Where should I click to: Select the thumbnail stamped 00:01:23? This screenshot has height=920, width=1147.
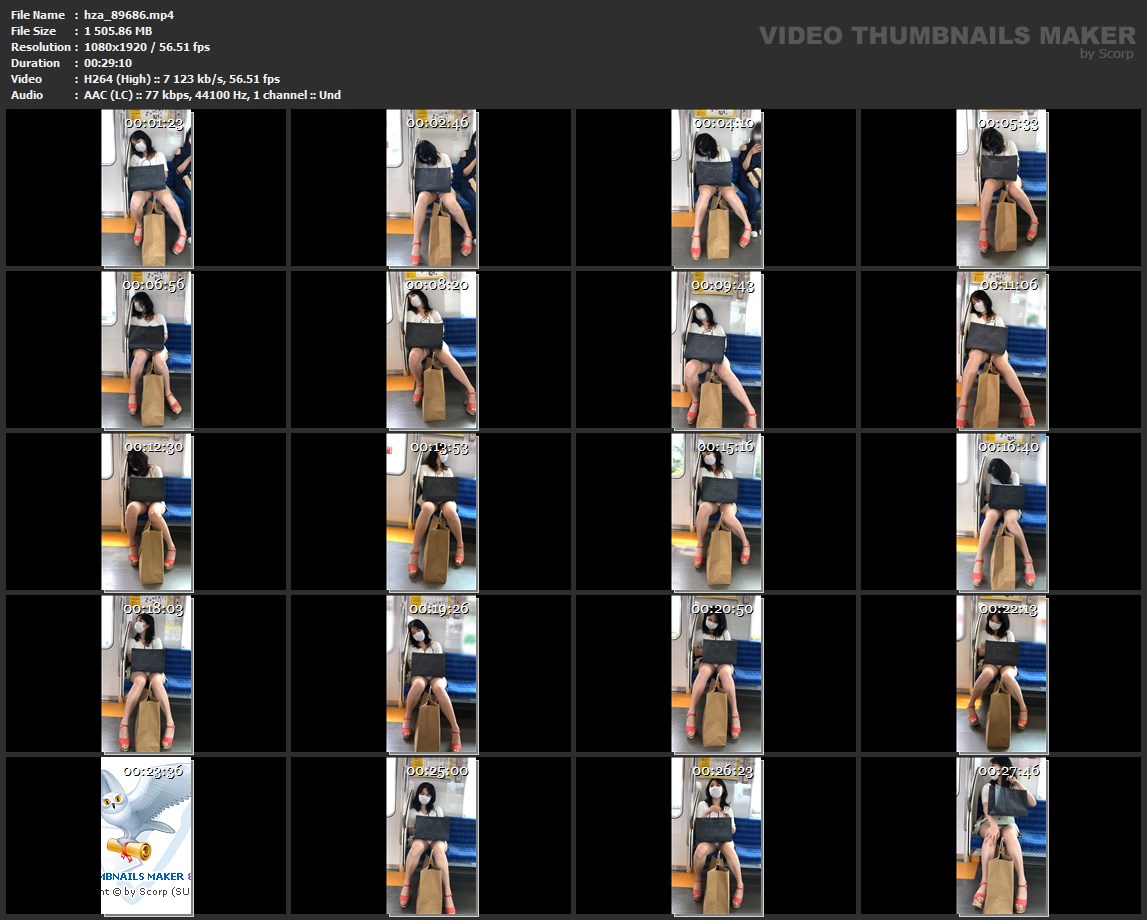pos(147,188)
